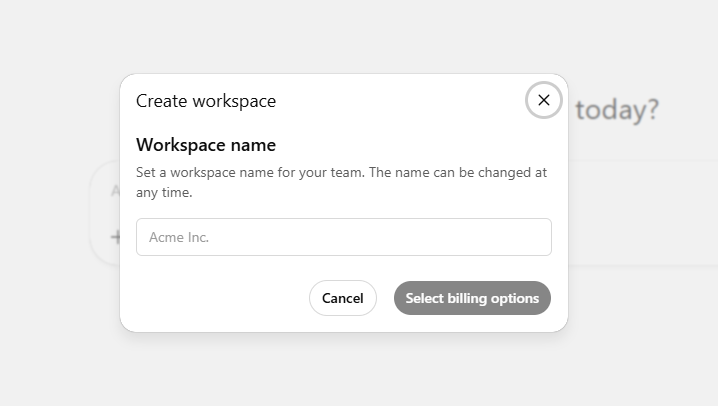Click the Workspace name input field

(x=343, y=237)
